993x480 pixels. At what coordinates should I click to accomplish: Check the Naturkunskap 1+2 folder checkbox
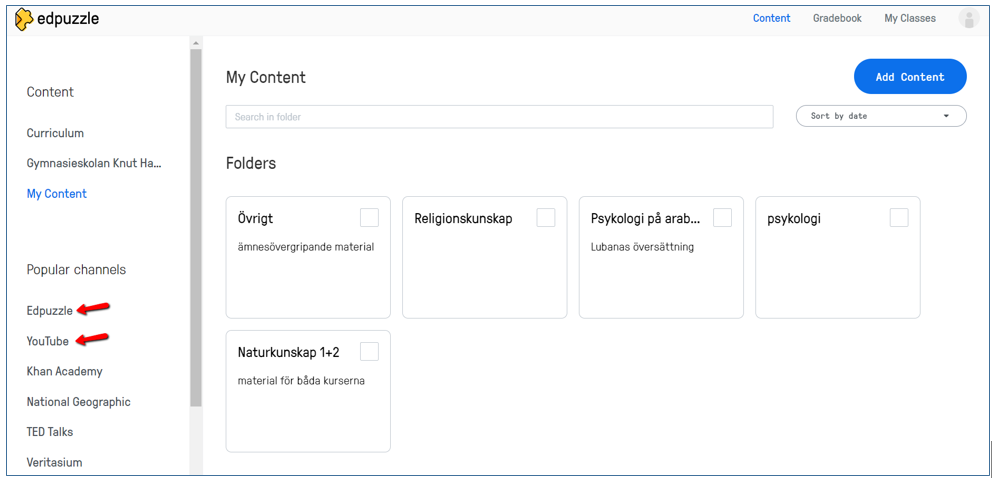369,351
